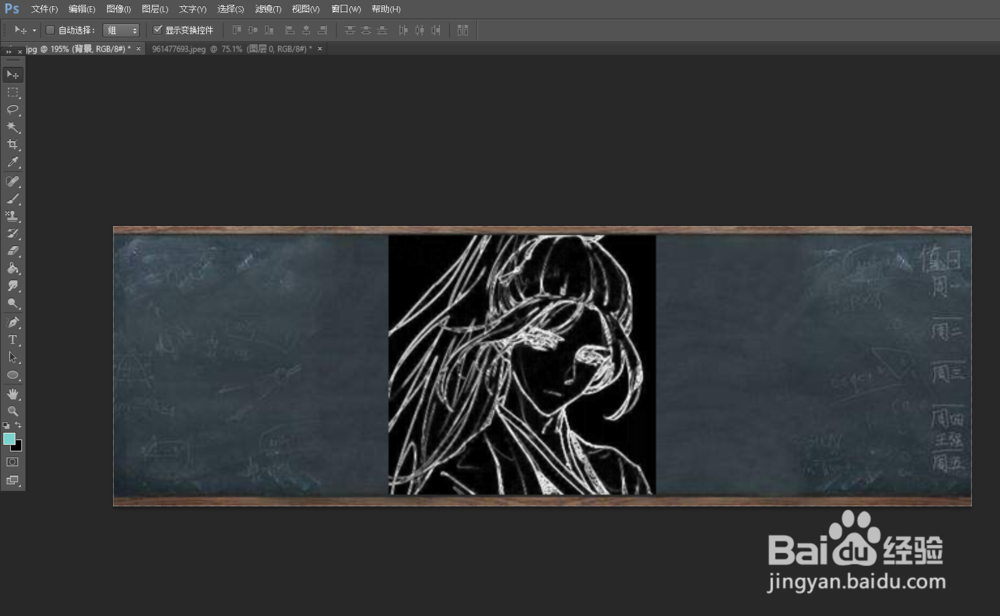Select the Pen tool
1000x616 pixels.
coord(13,323)
